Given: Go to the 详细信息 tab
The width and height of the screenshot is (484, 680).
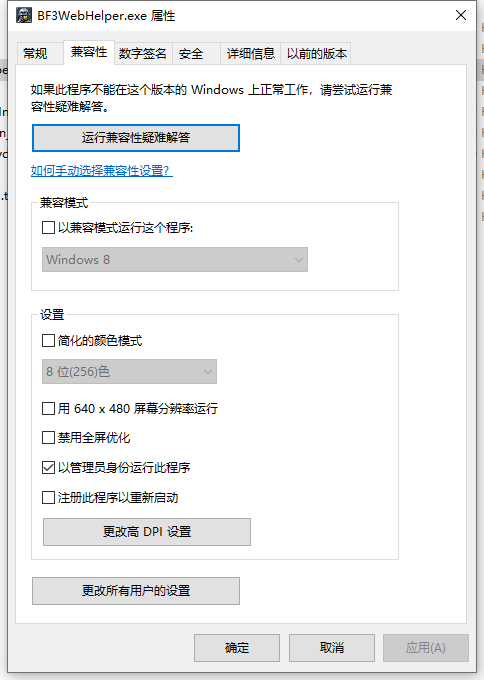Looking at the screenshot, I should [251, 53].
